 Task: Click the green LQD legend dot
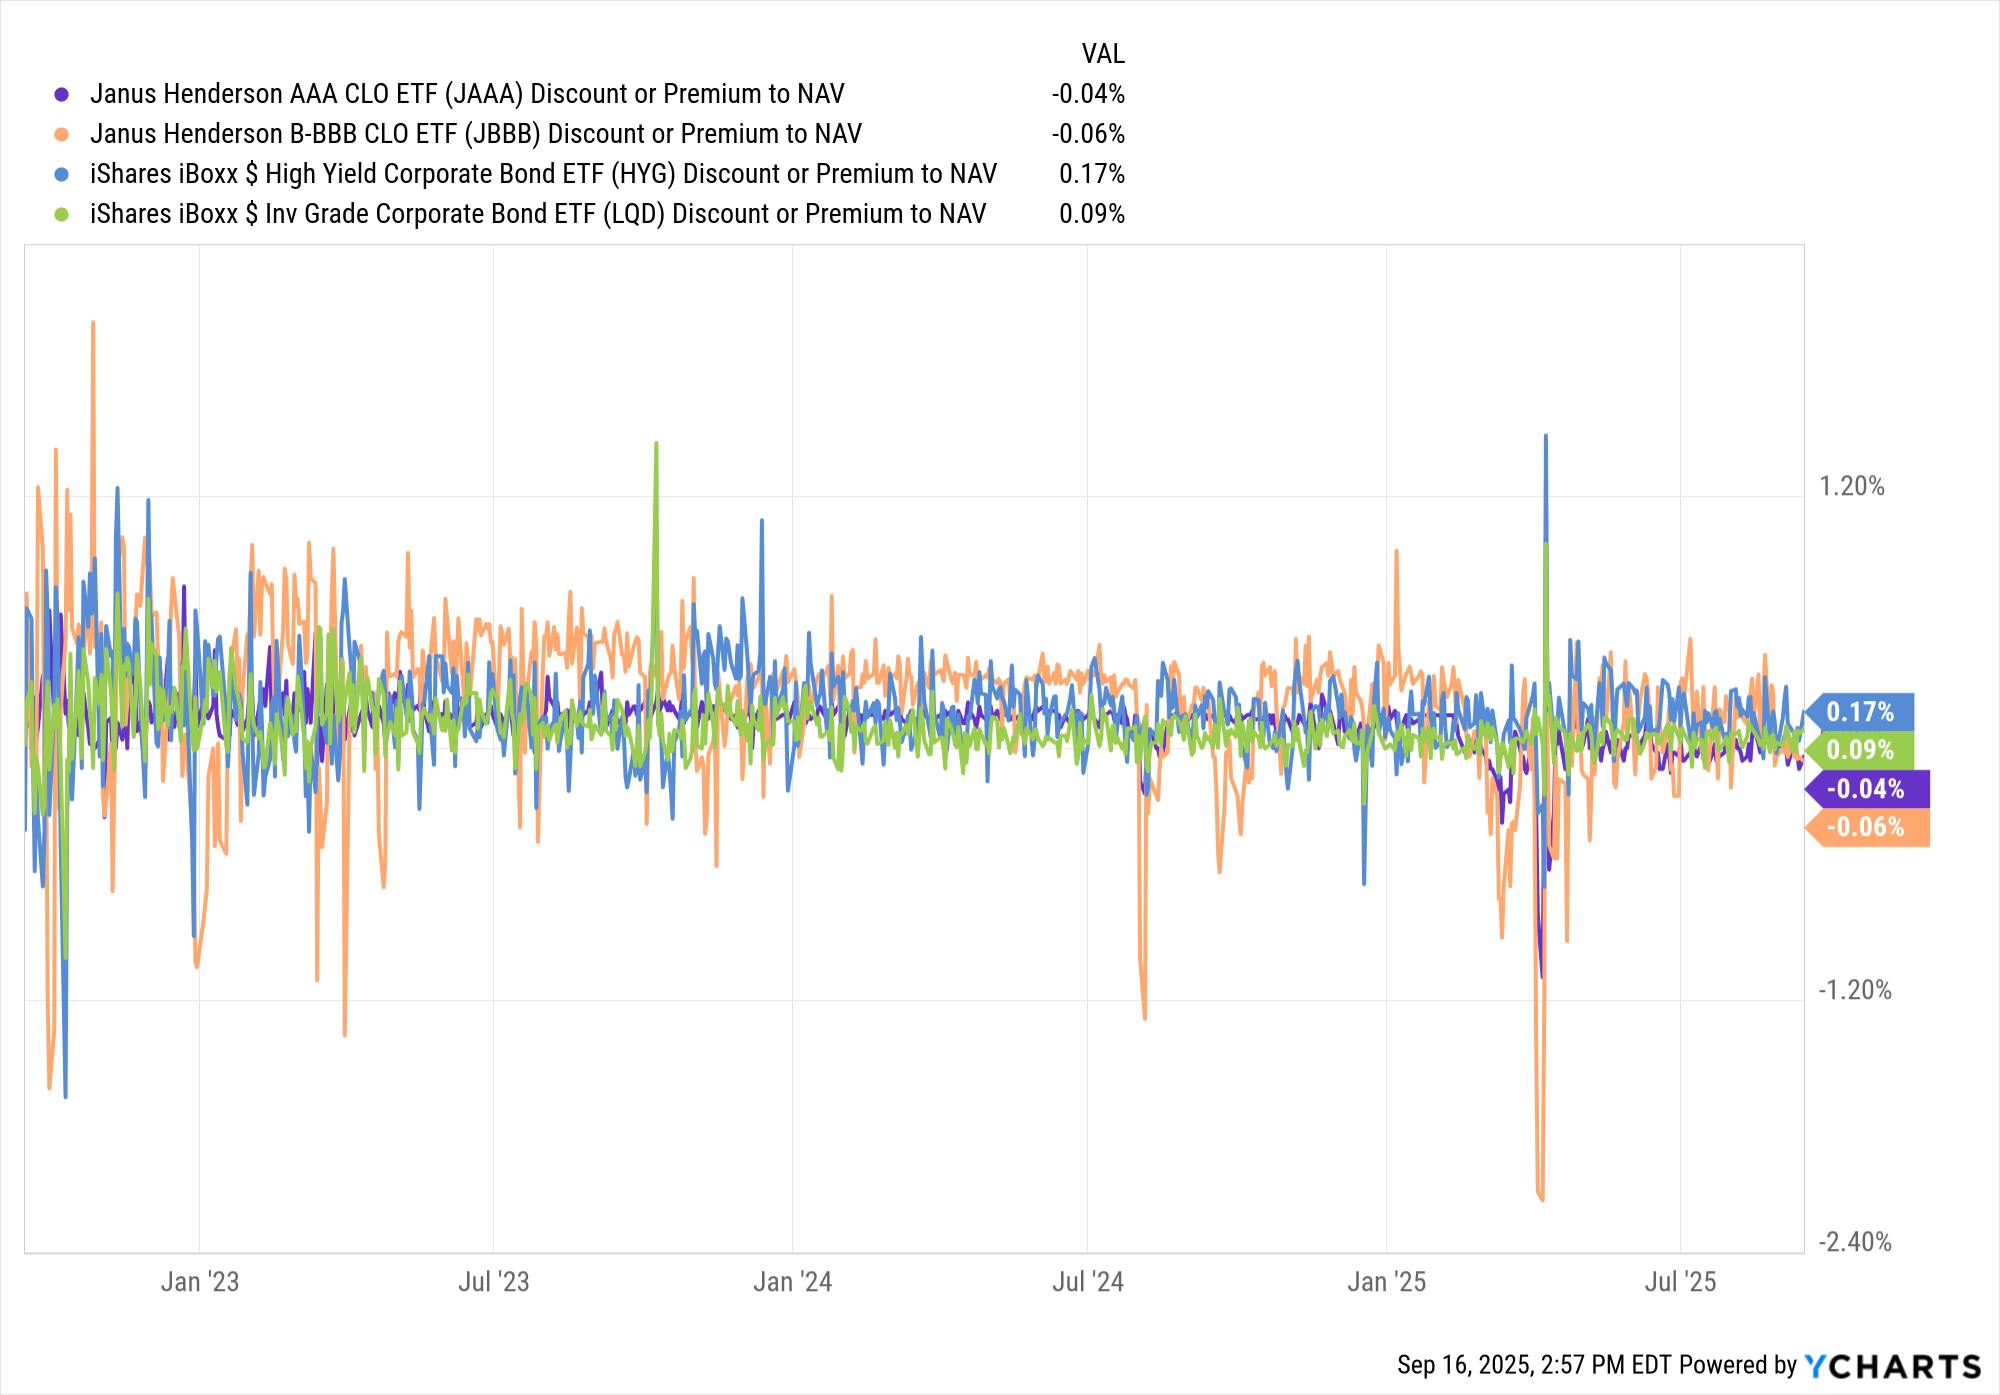(62, 215)
